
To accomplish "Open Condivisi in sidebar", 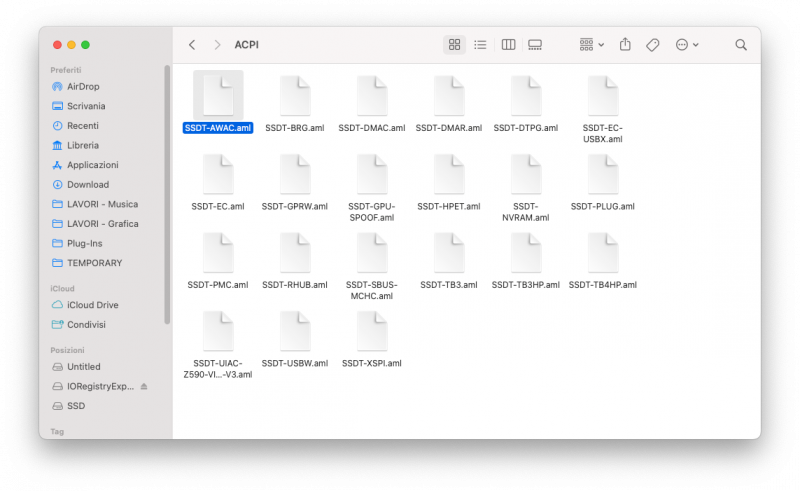I will [x=79, y=325].
